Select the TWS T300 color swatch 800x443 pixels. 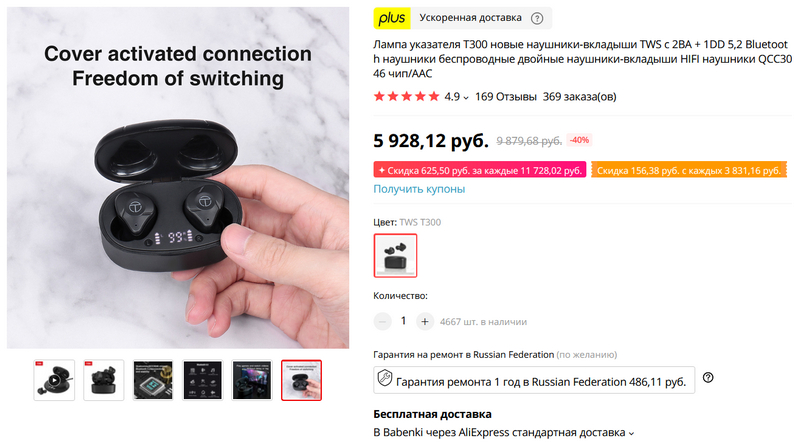point(395,256)
